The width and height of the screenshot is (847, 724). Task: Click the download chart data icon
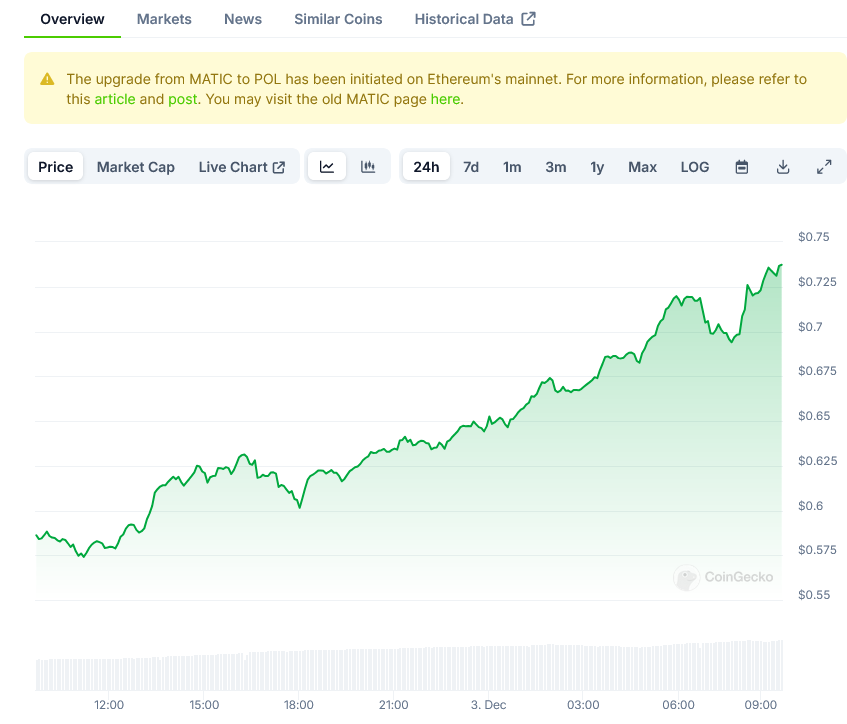point(783,167)
